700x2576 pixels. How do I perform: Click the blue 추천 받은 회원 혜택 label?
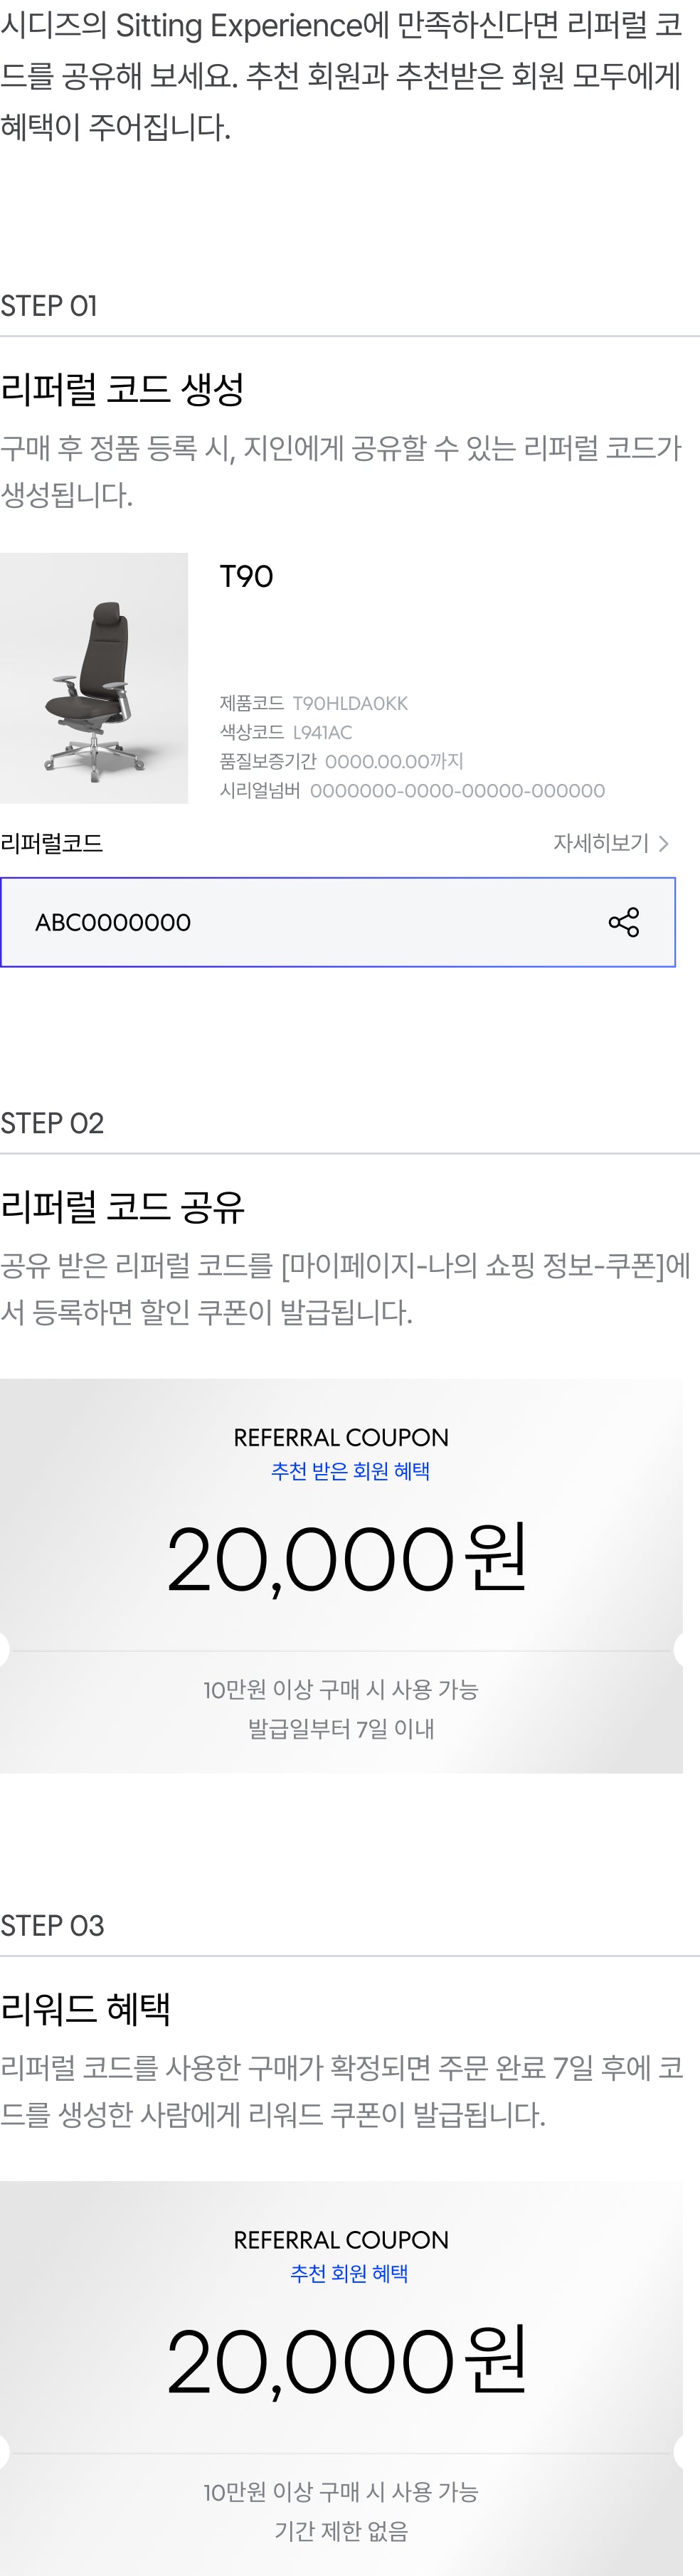[350, 1471]
